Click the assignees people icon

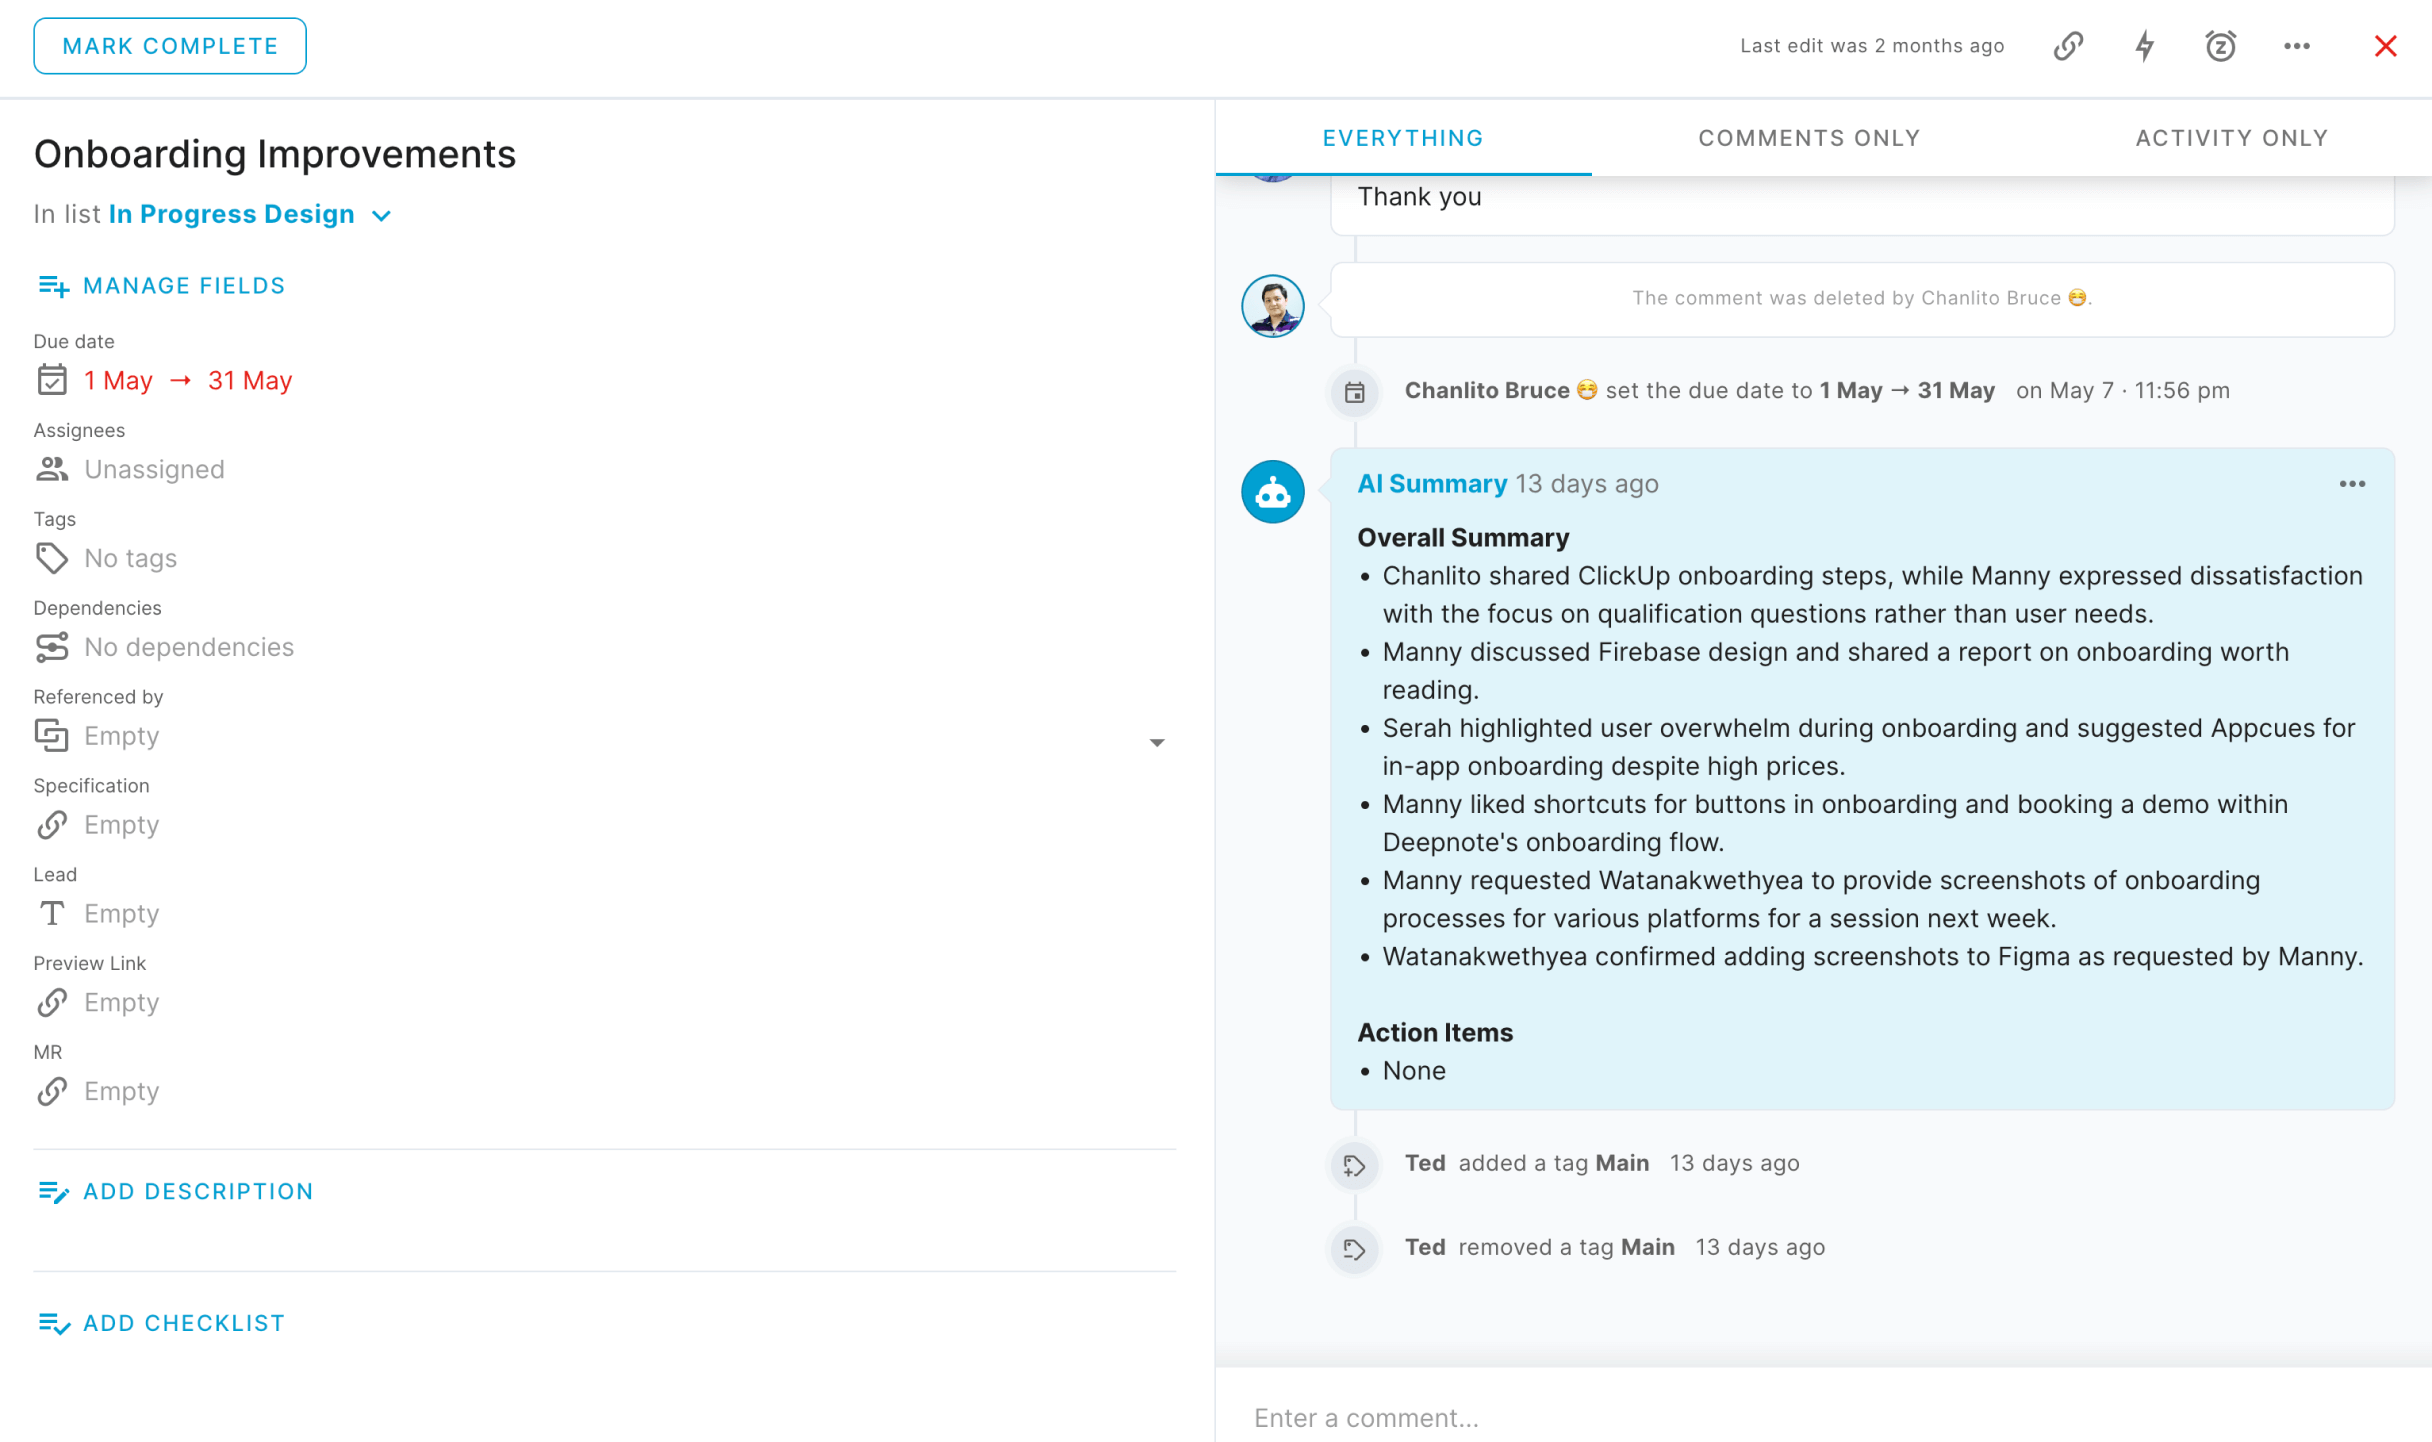click(x=52, y=469)
